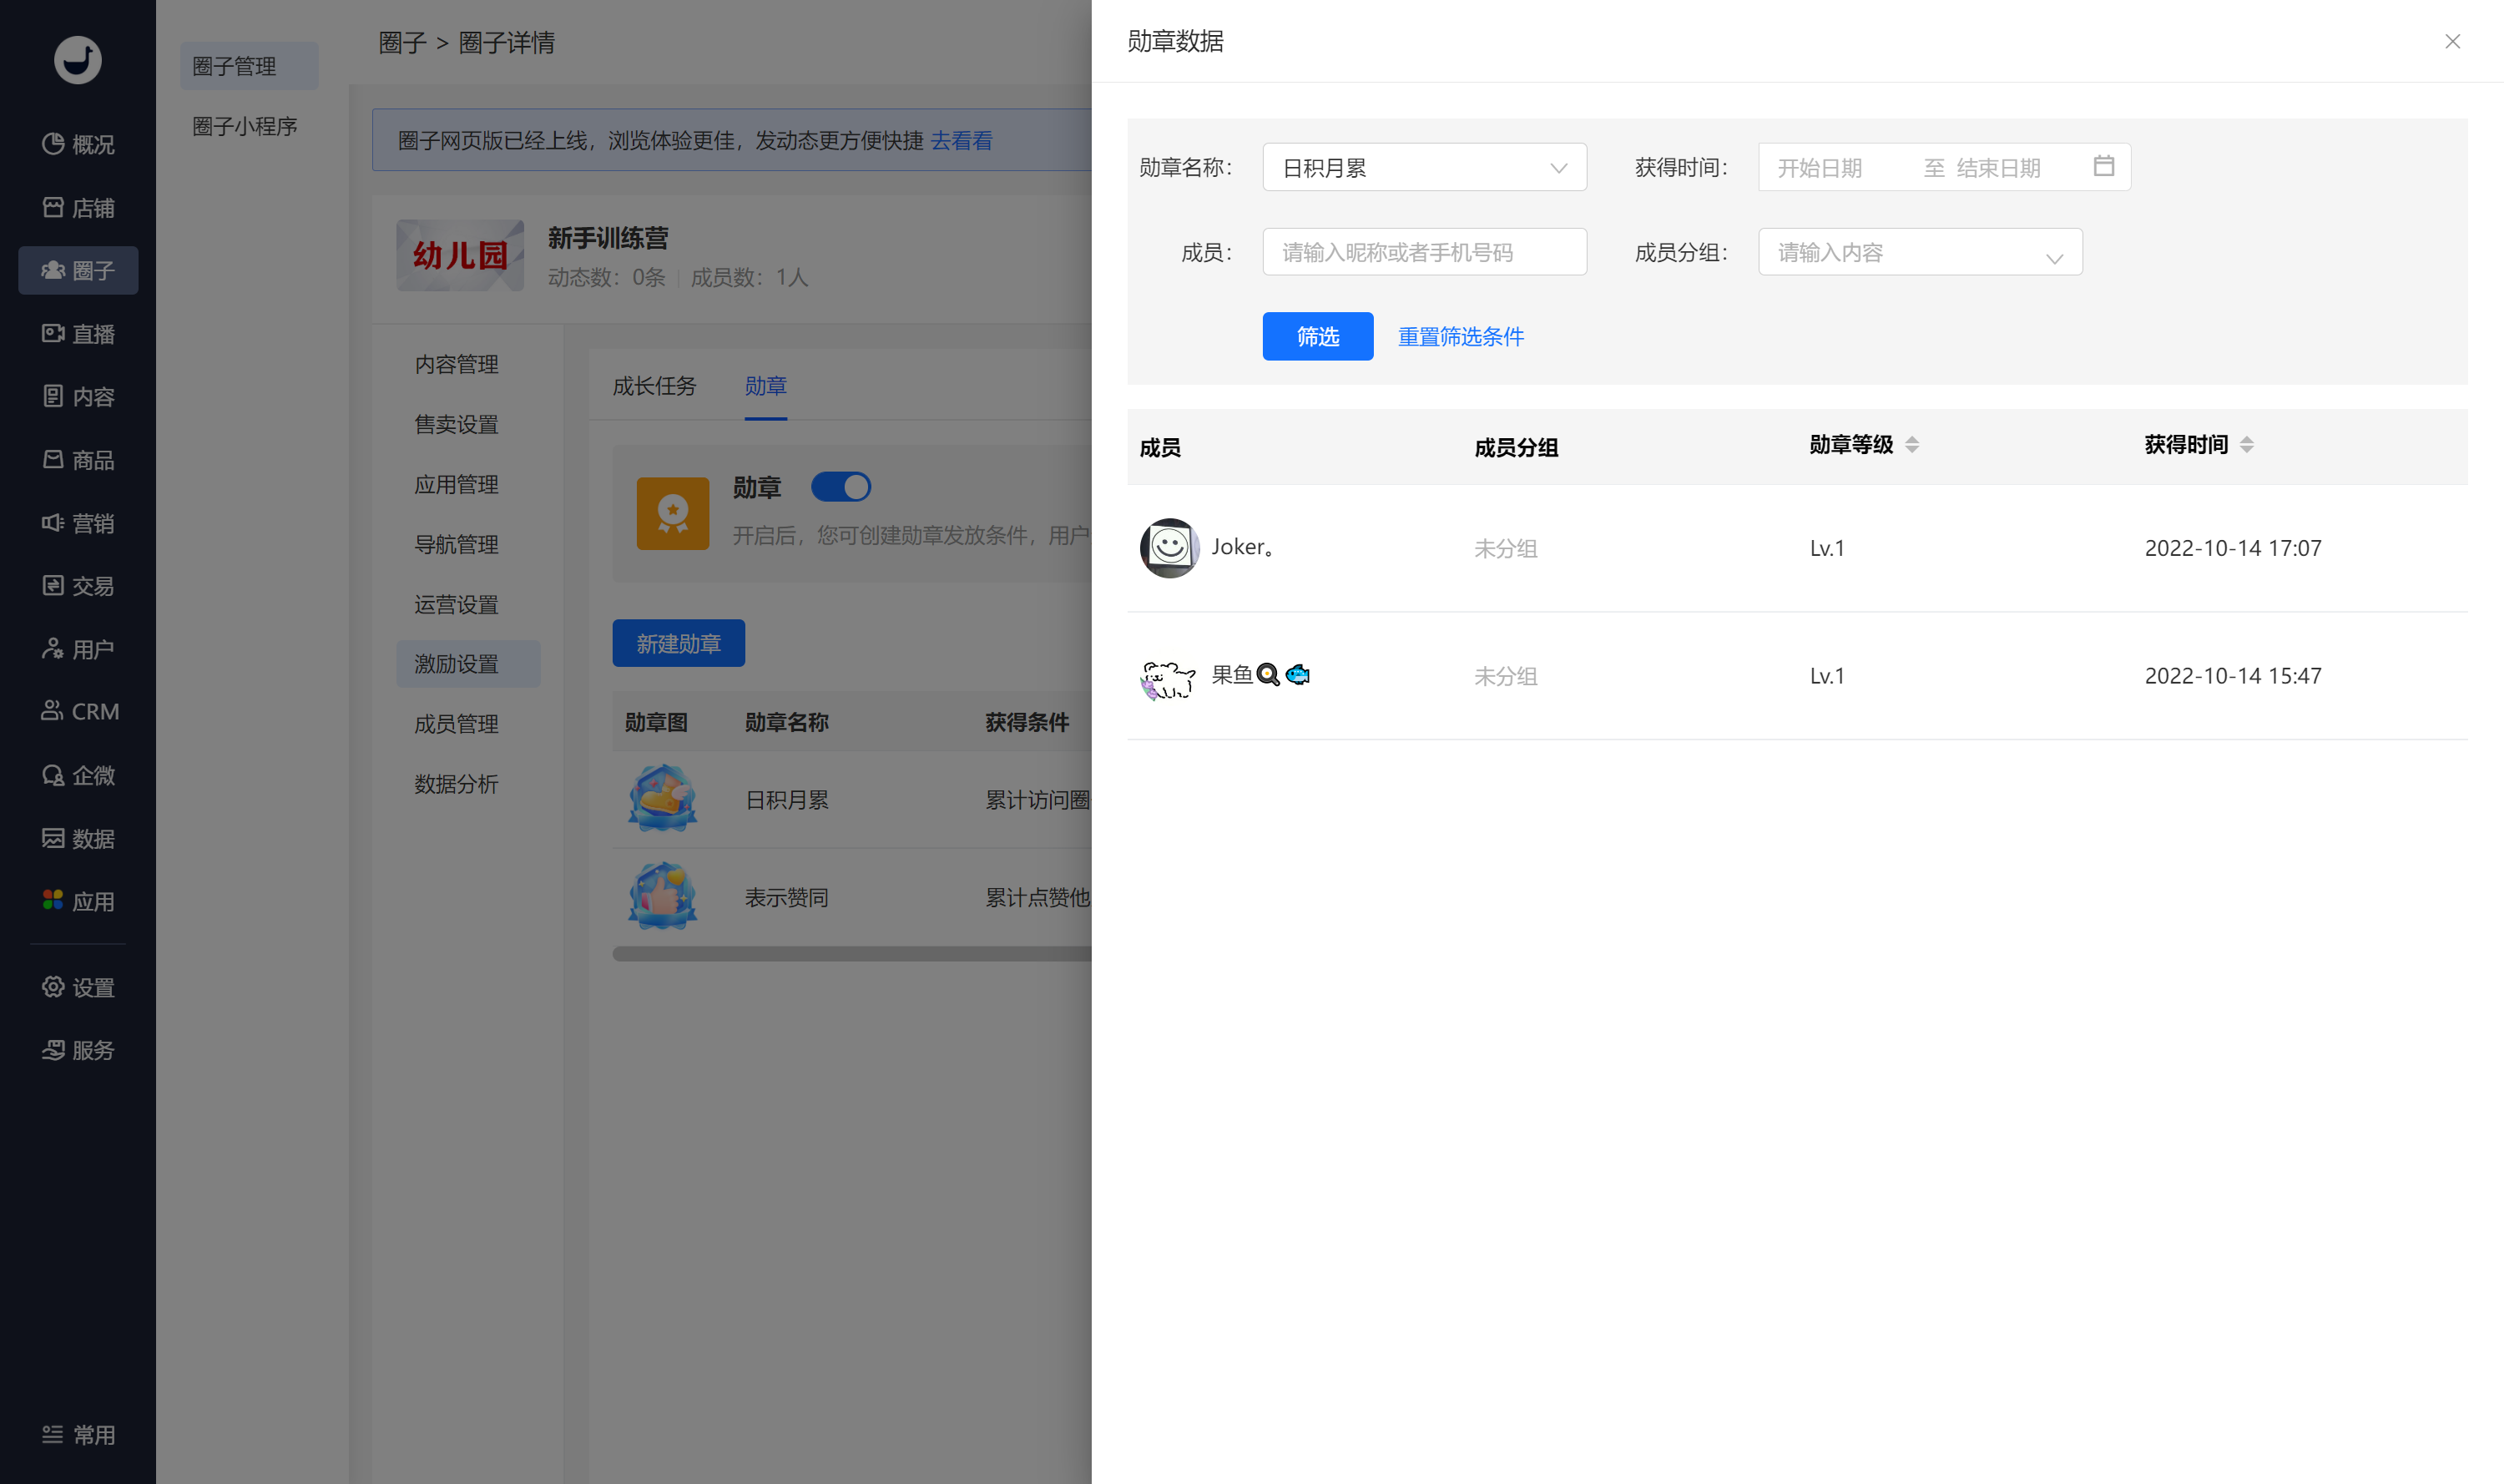Expand the 勋章名称 dropdown showing 日积月累
The width and height of the screenshot is (2504, 1484).
1424,167
